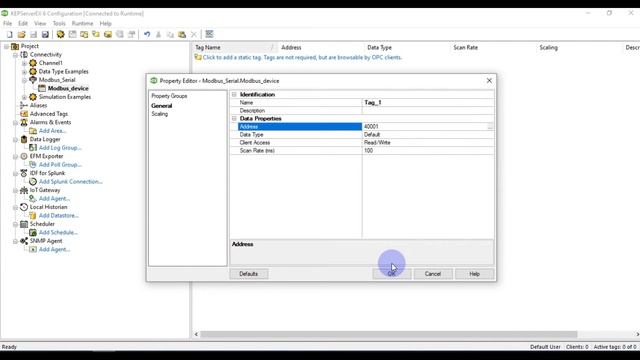Screen dimensions: 640x360
Task: Click the Simulation Examples gear icon
Action: tap(33, 97)
